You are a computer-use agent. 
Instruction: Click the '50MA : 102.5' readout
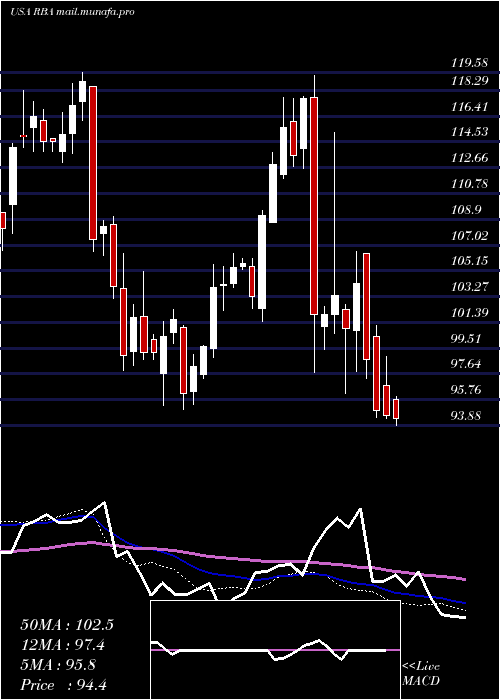[67, 625]
